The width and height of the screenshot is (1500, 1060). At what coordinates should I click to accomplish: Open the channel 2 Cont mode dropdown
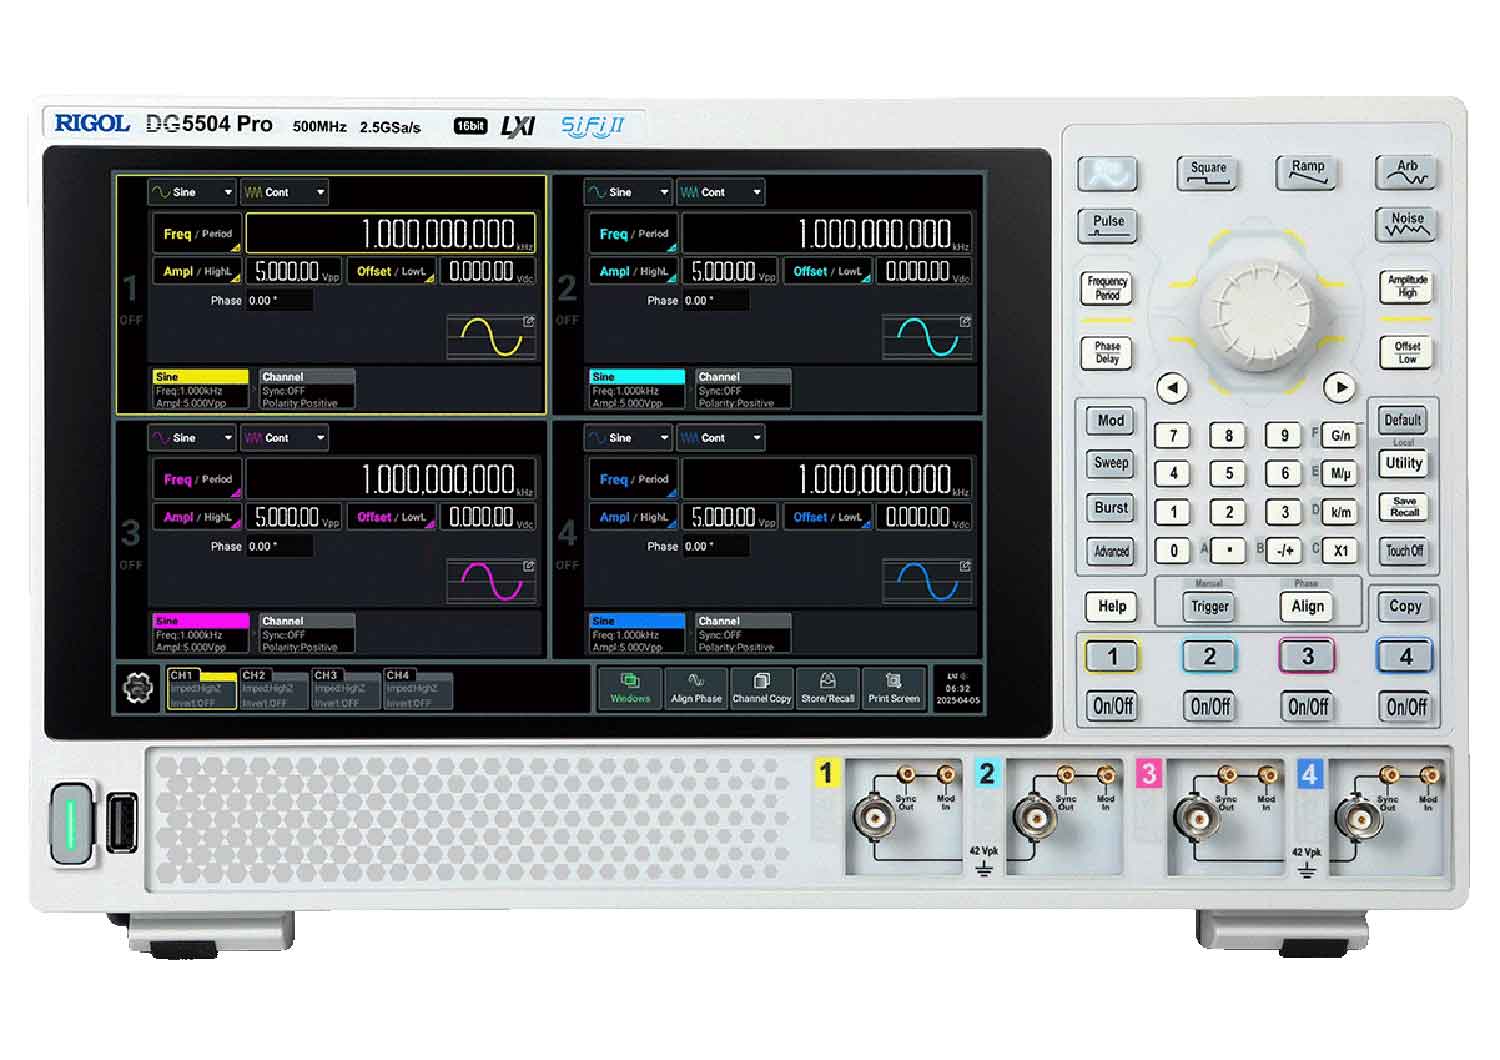click(x=720, y=192)
